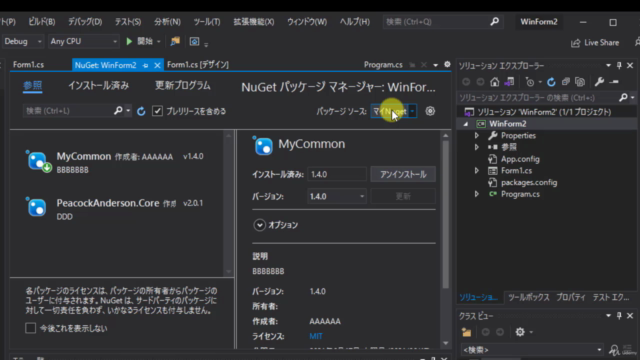The width and height of the screenshot is (640, 360).
Task: Expand the Form1.cs tree node
Action: tap(476, 171)
